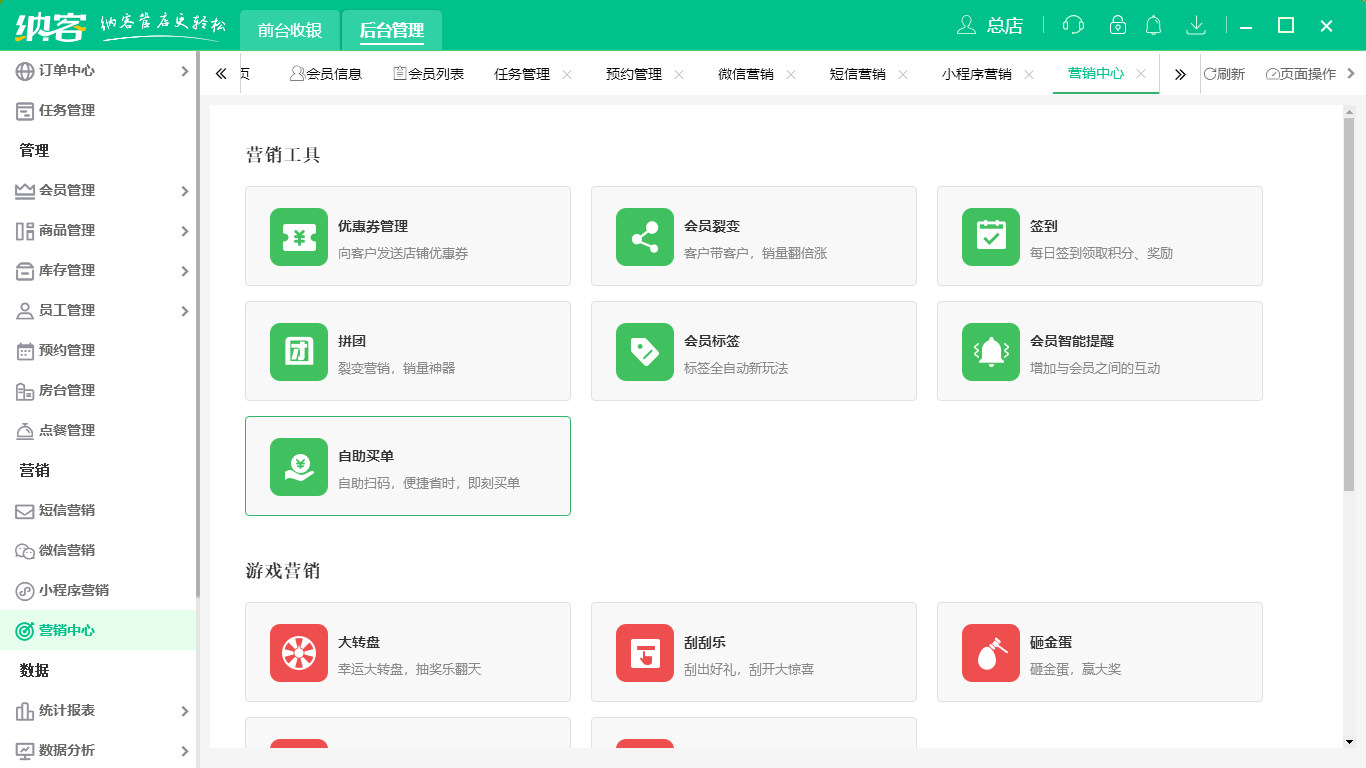Select the group-buy (拼团) icon
This screenshot has height=768, width=1366.
(299, 352)
